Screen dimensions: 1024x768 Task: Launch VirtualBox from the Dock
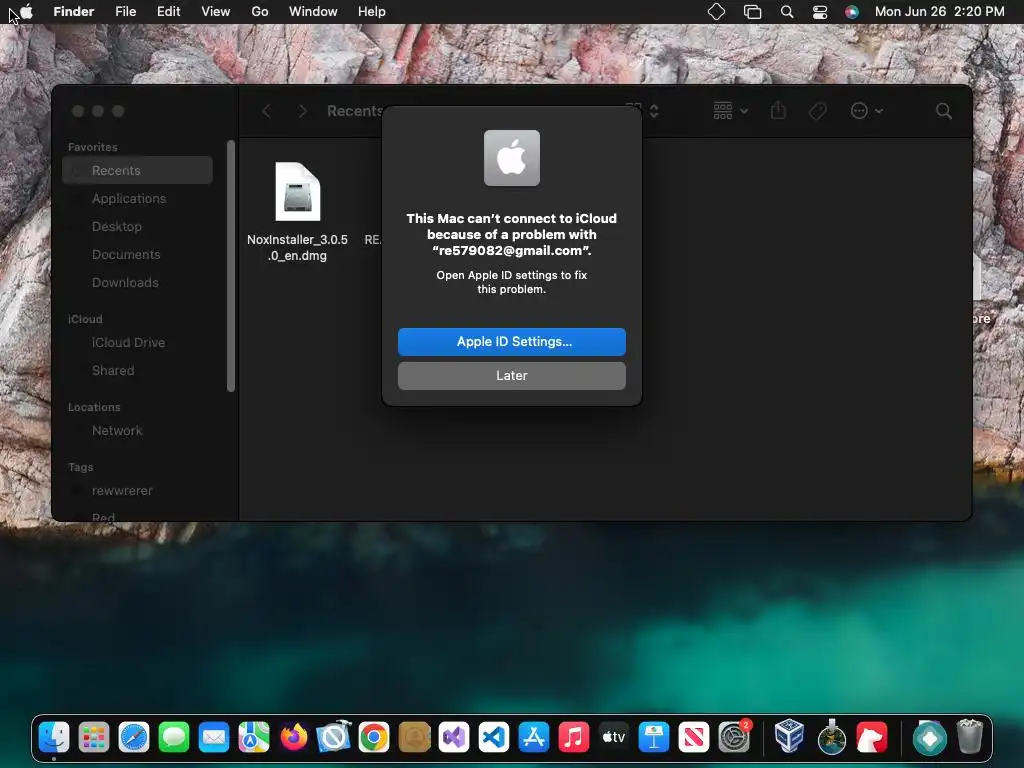(x=789, y=737)
